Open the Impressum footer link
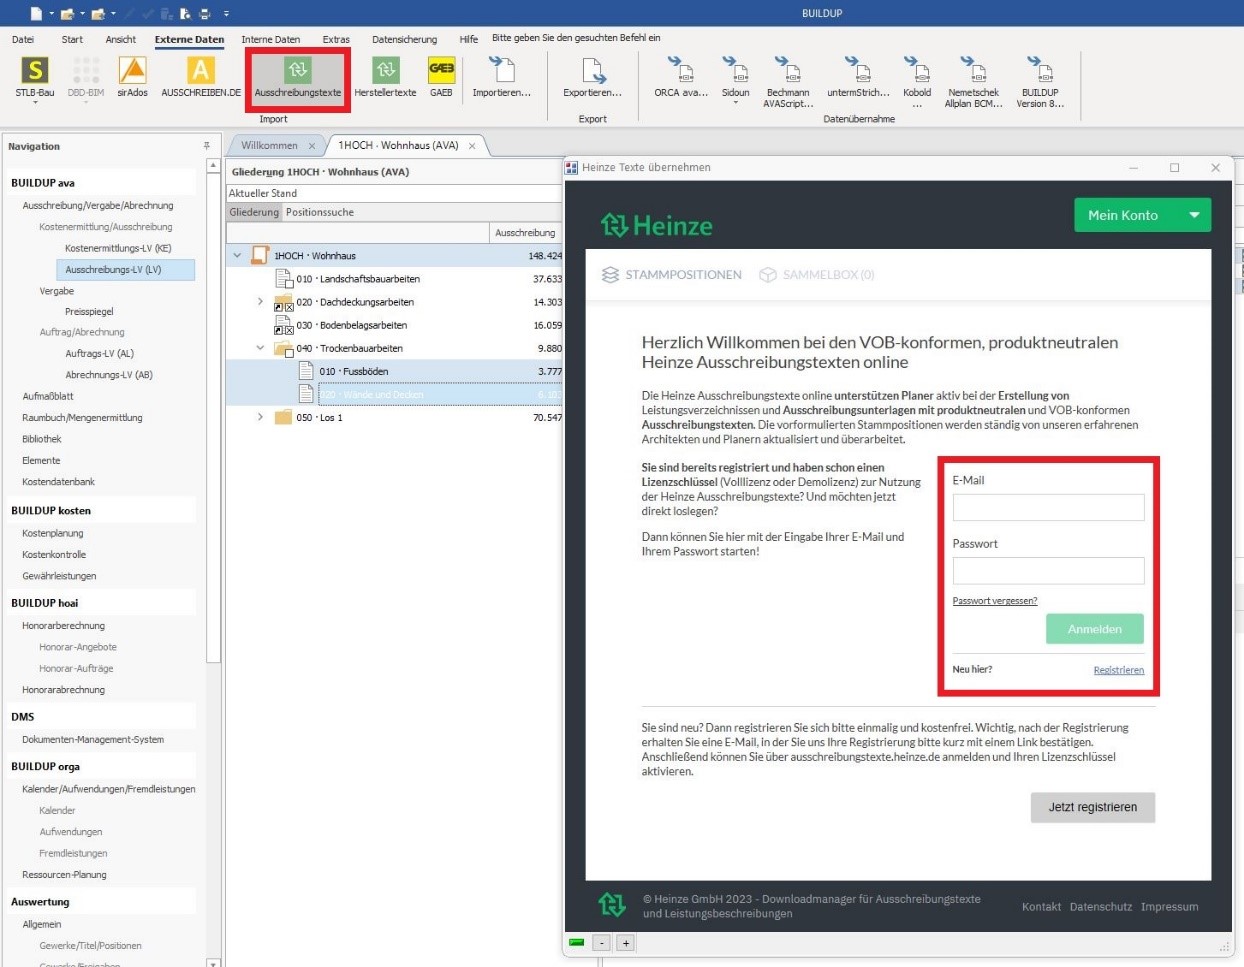This screenshot has height=967, width=1244. coord(1170,907)
